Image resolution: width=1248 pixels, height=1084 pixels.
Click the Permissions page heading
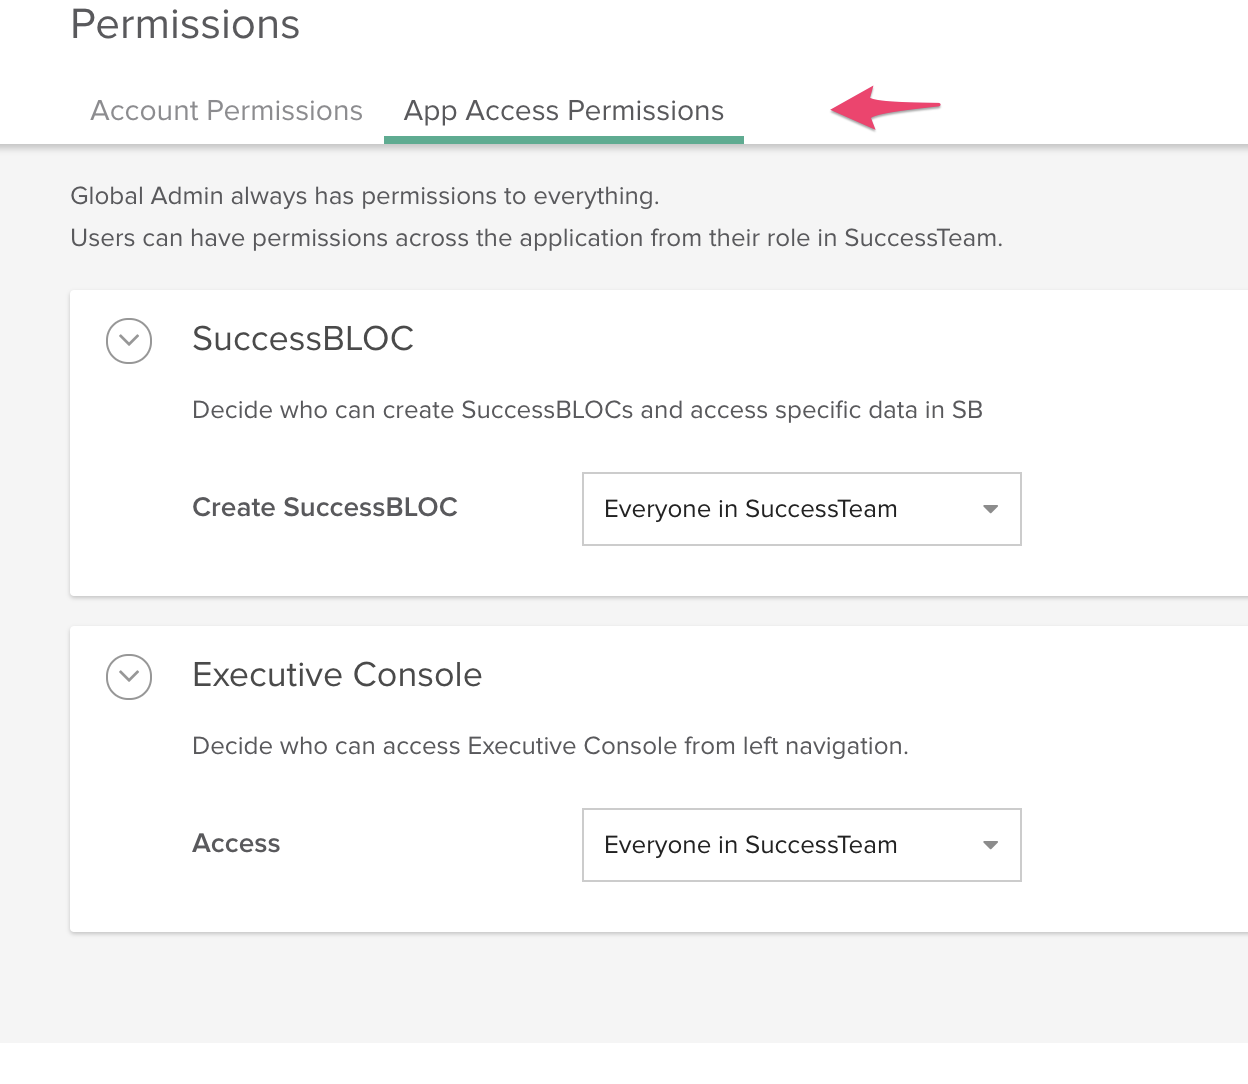[x=185, y=24]
